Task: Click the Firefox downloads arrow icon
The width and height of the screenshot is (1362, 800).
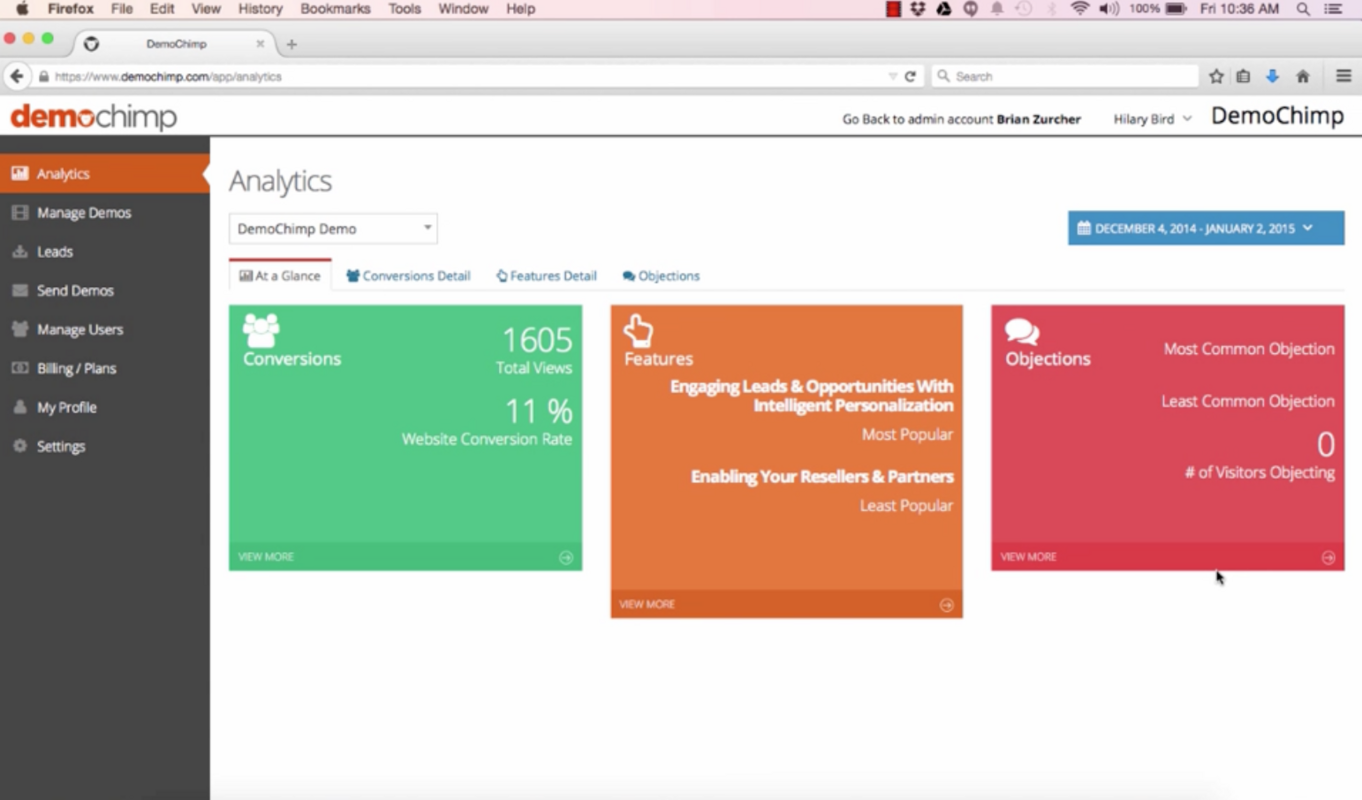Action: (x=1272, y=76)
